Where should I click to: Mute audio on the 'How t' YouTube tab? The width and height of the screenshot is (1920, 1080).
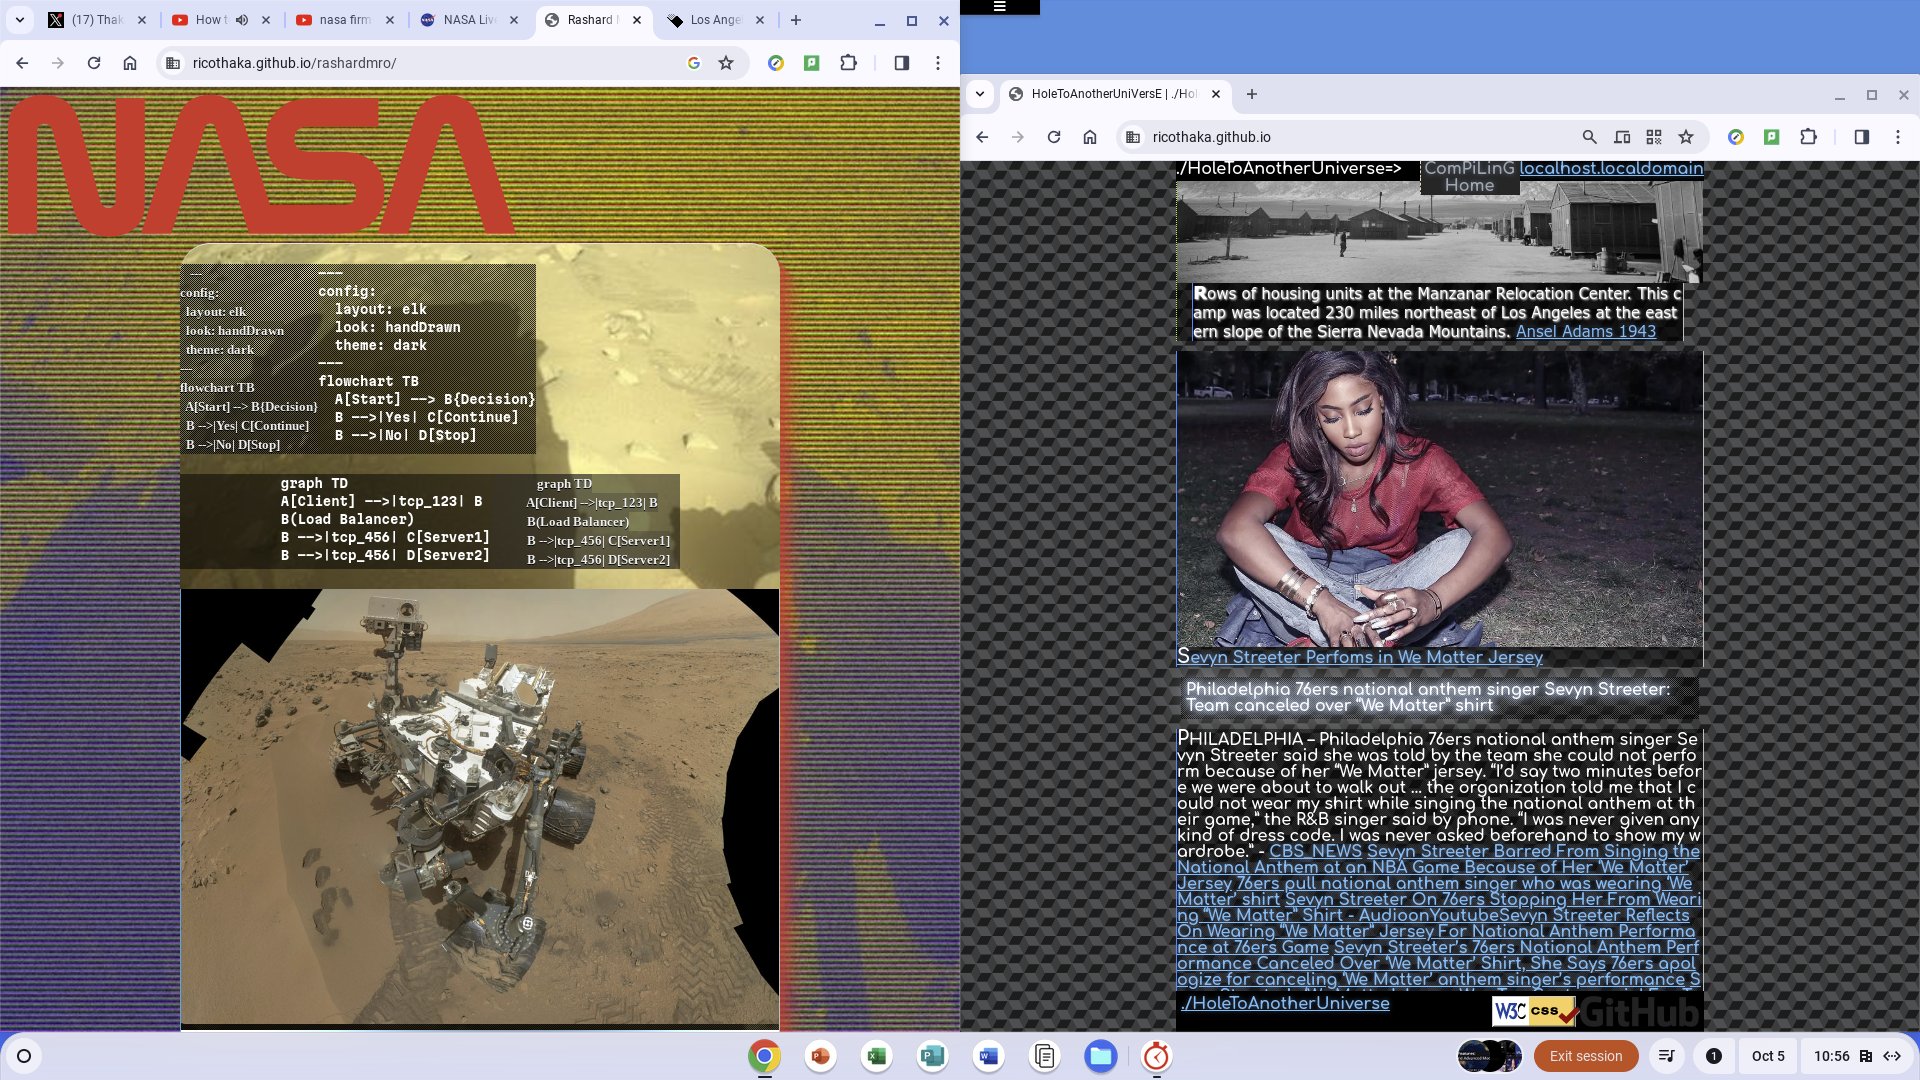(x=242, y=20)
